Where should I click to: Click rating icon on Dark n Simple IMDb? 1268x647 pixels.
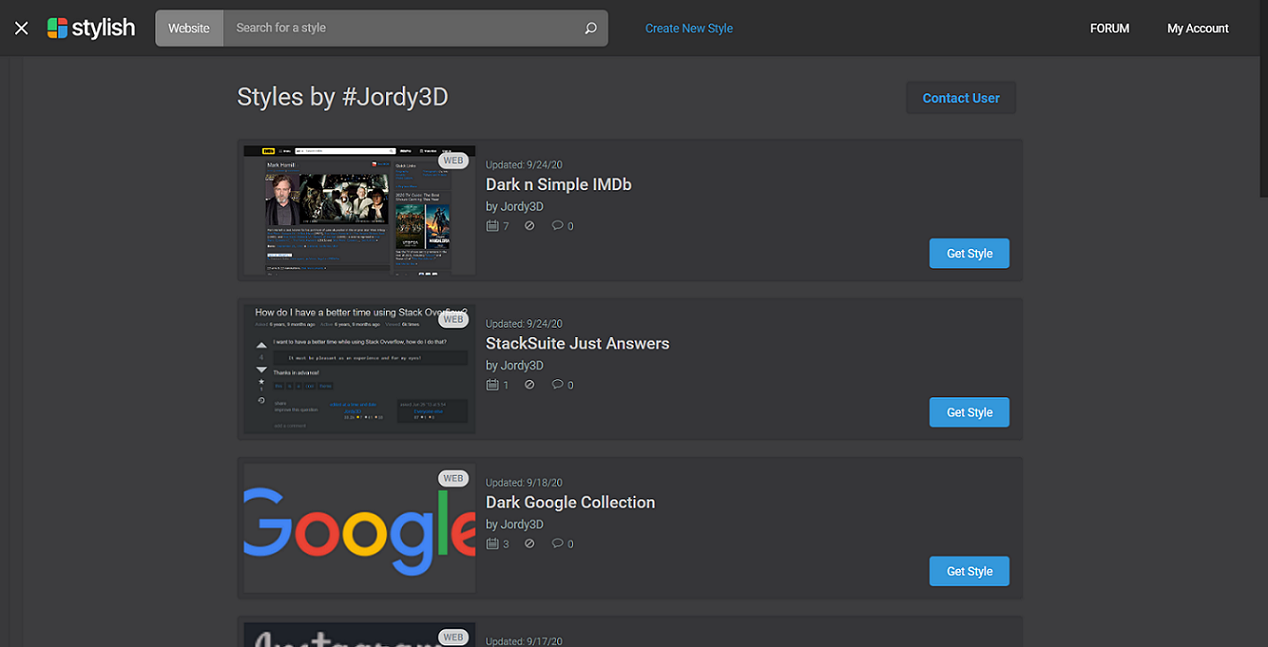coord(529,226)
